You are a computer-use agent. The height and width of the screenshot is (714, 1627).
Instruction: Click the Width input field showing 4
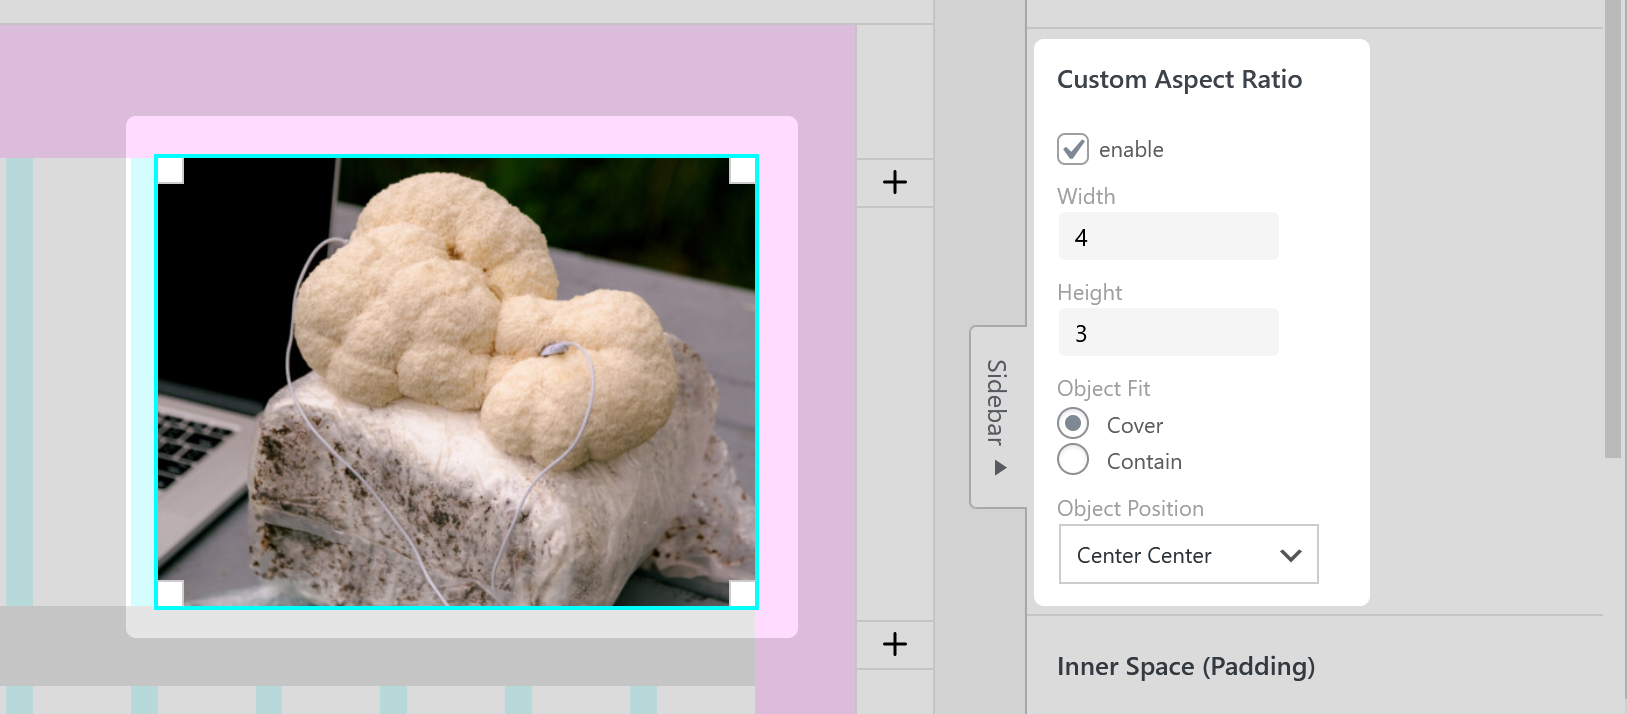tap(1168, 236)
